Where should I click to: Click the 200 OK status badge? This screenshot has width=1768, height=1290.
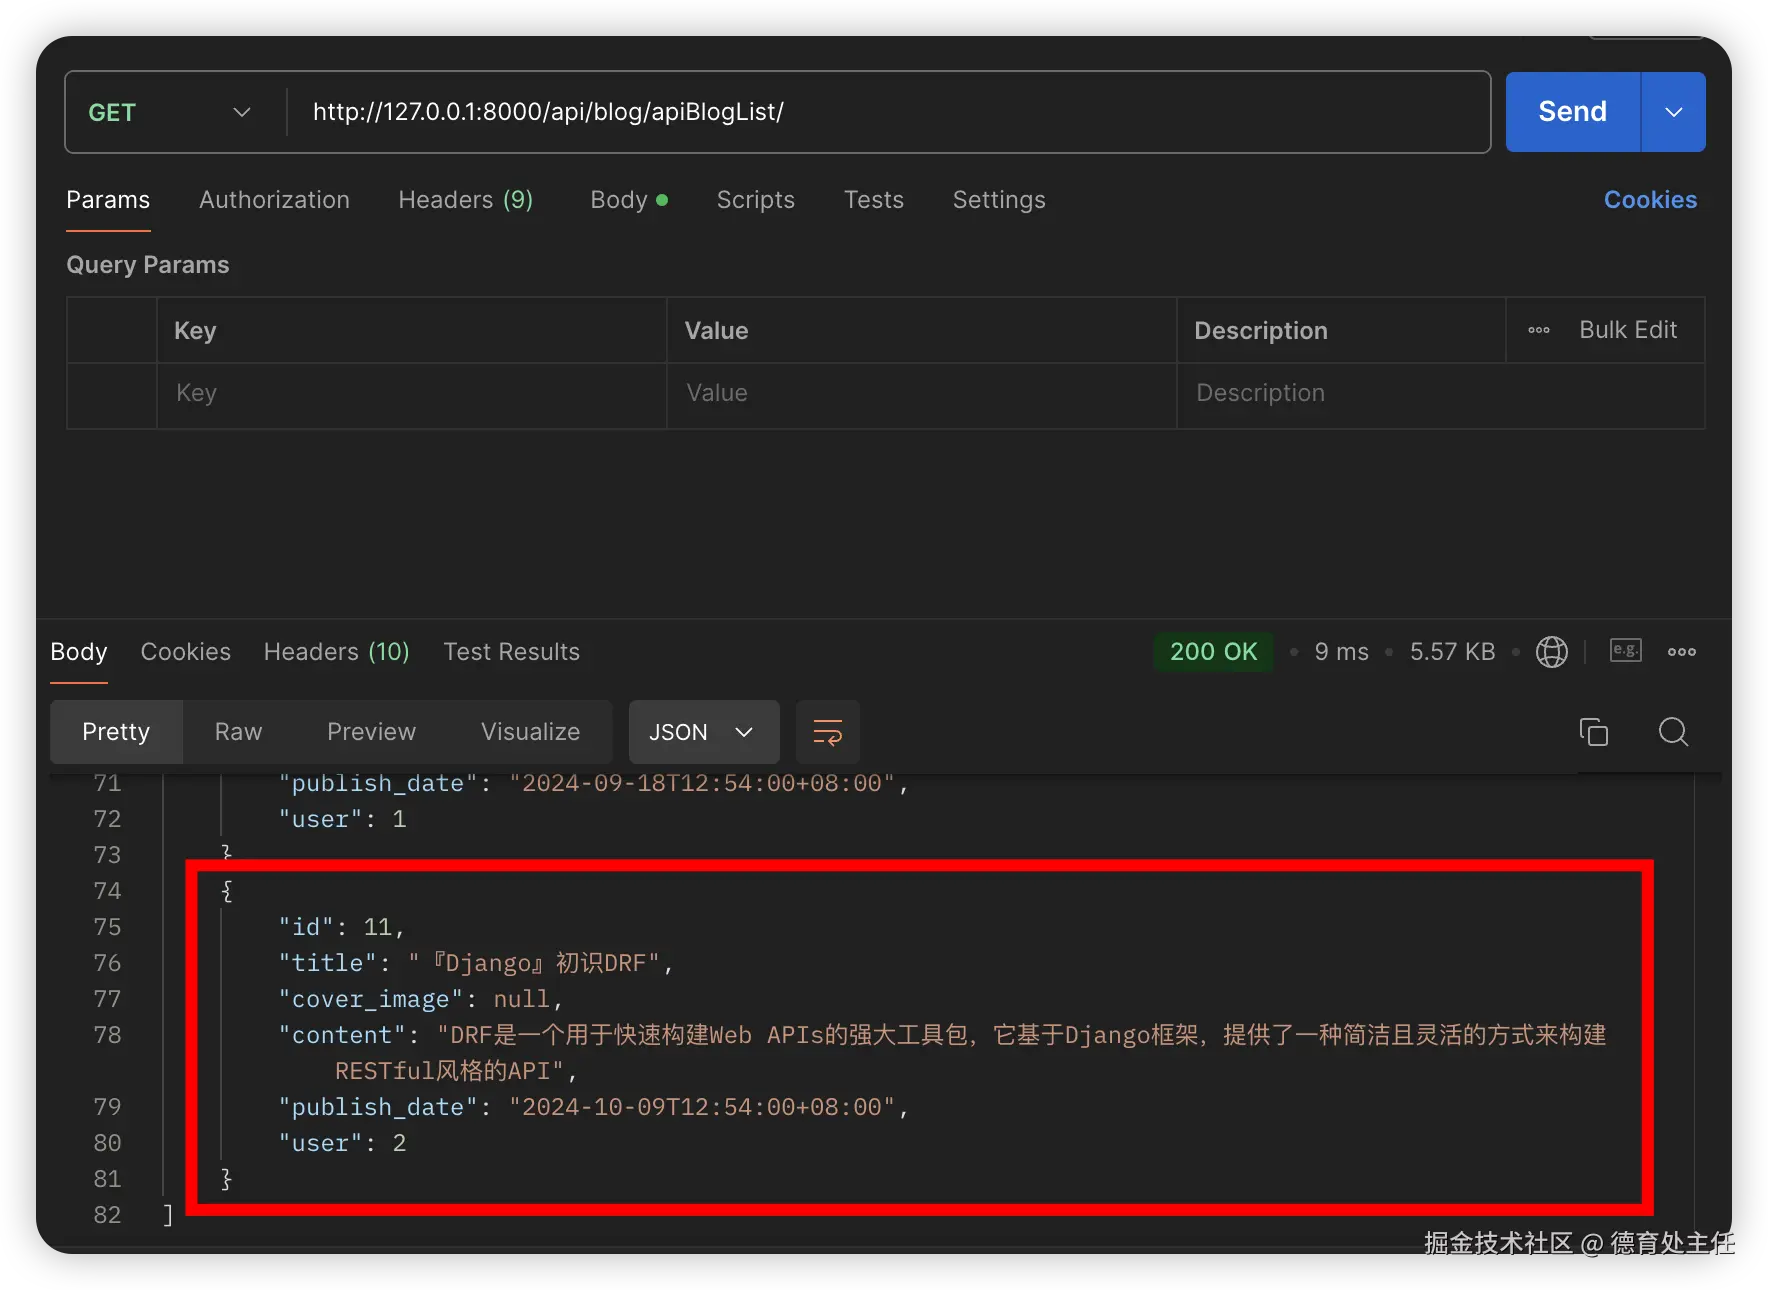point(1213,652)
